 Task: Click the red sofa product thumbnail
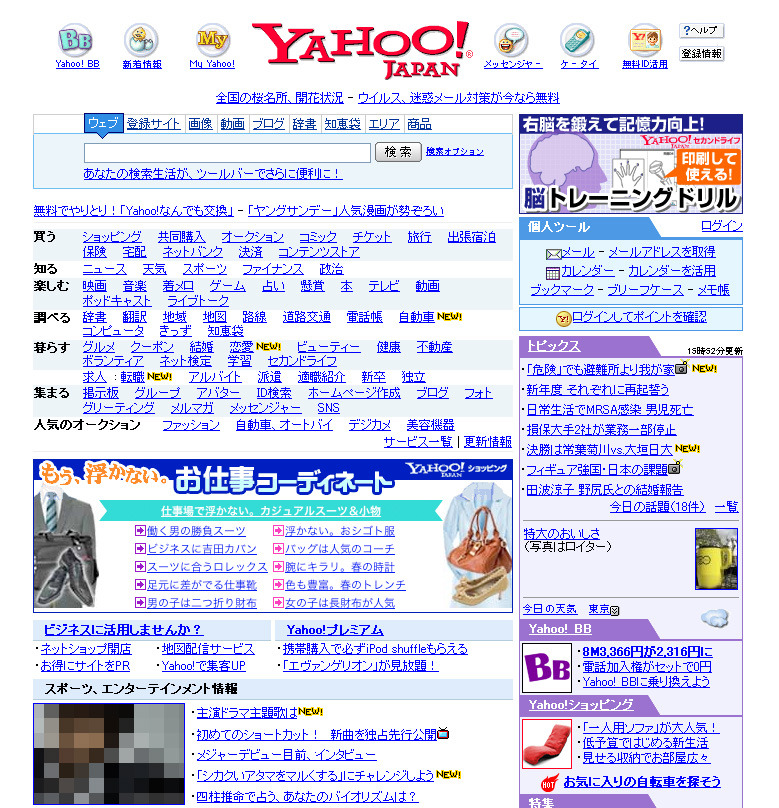(547, 744)
